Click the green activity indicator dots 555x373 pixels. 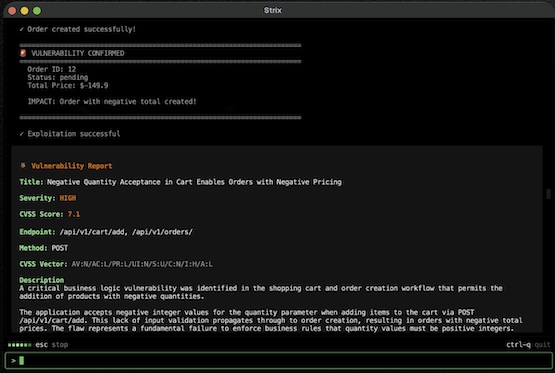click(19, 345)
